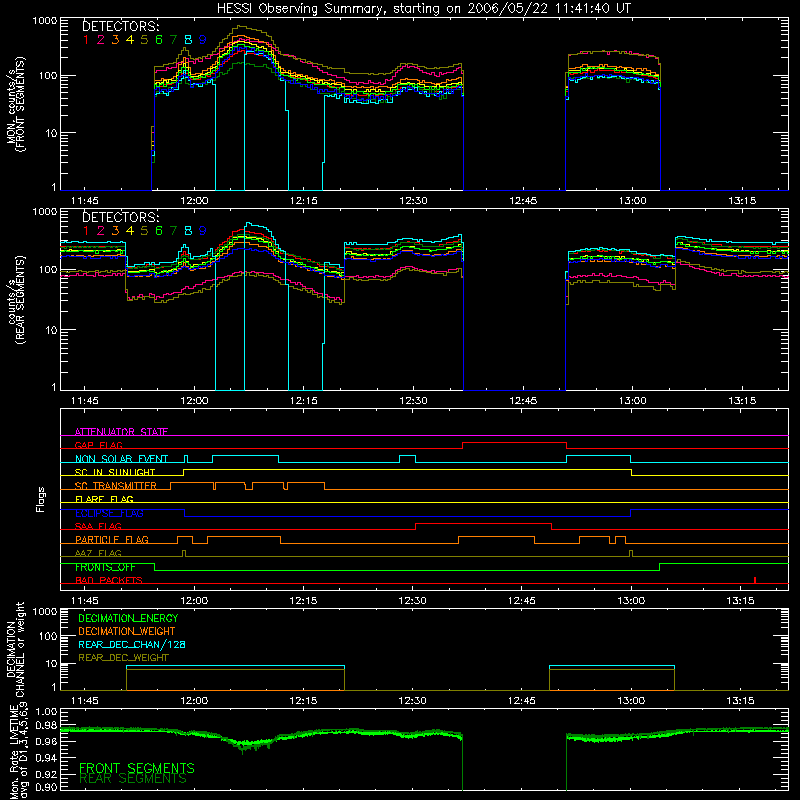Click detector number 9 in the front segments legend
This screenshot has height=800, width=800.
point(203,39)
